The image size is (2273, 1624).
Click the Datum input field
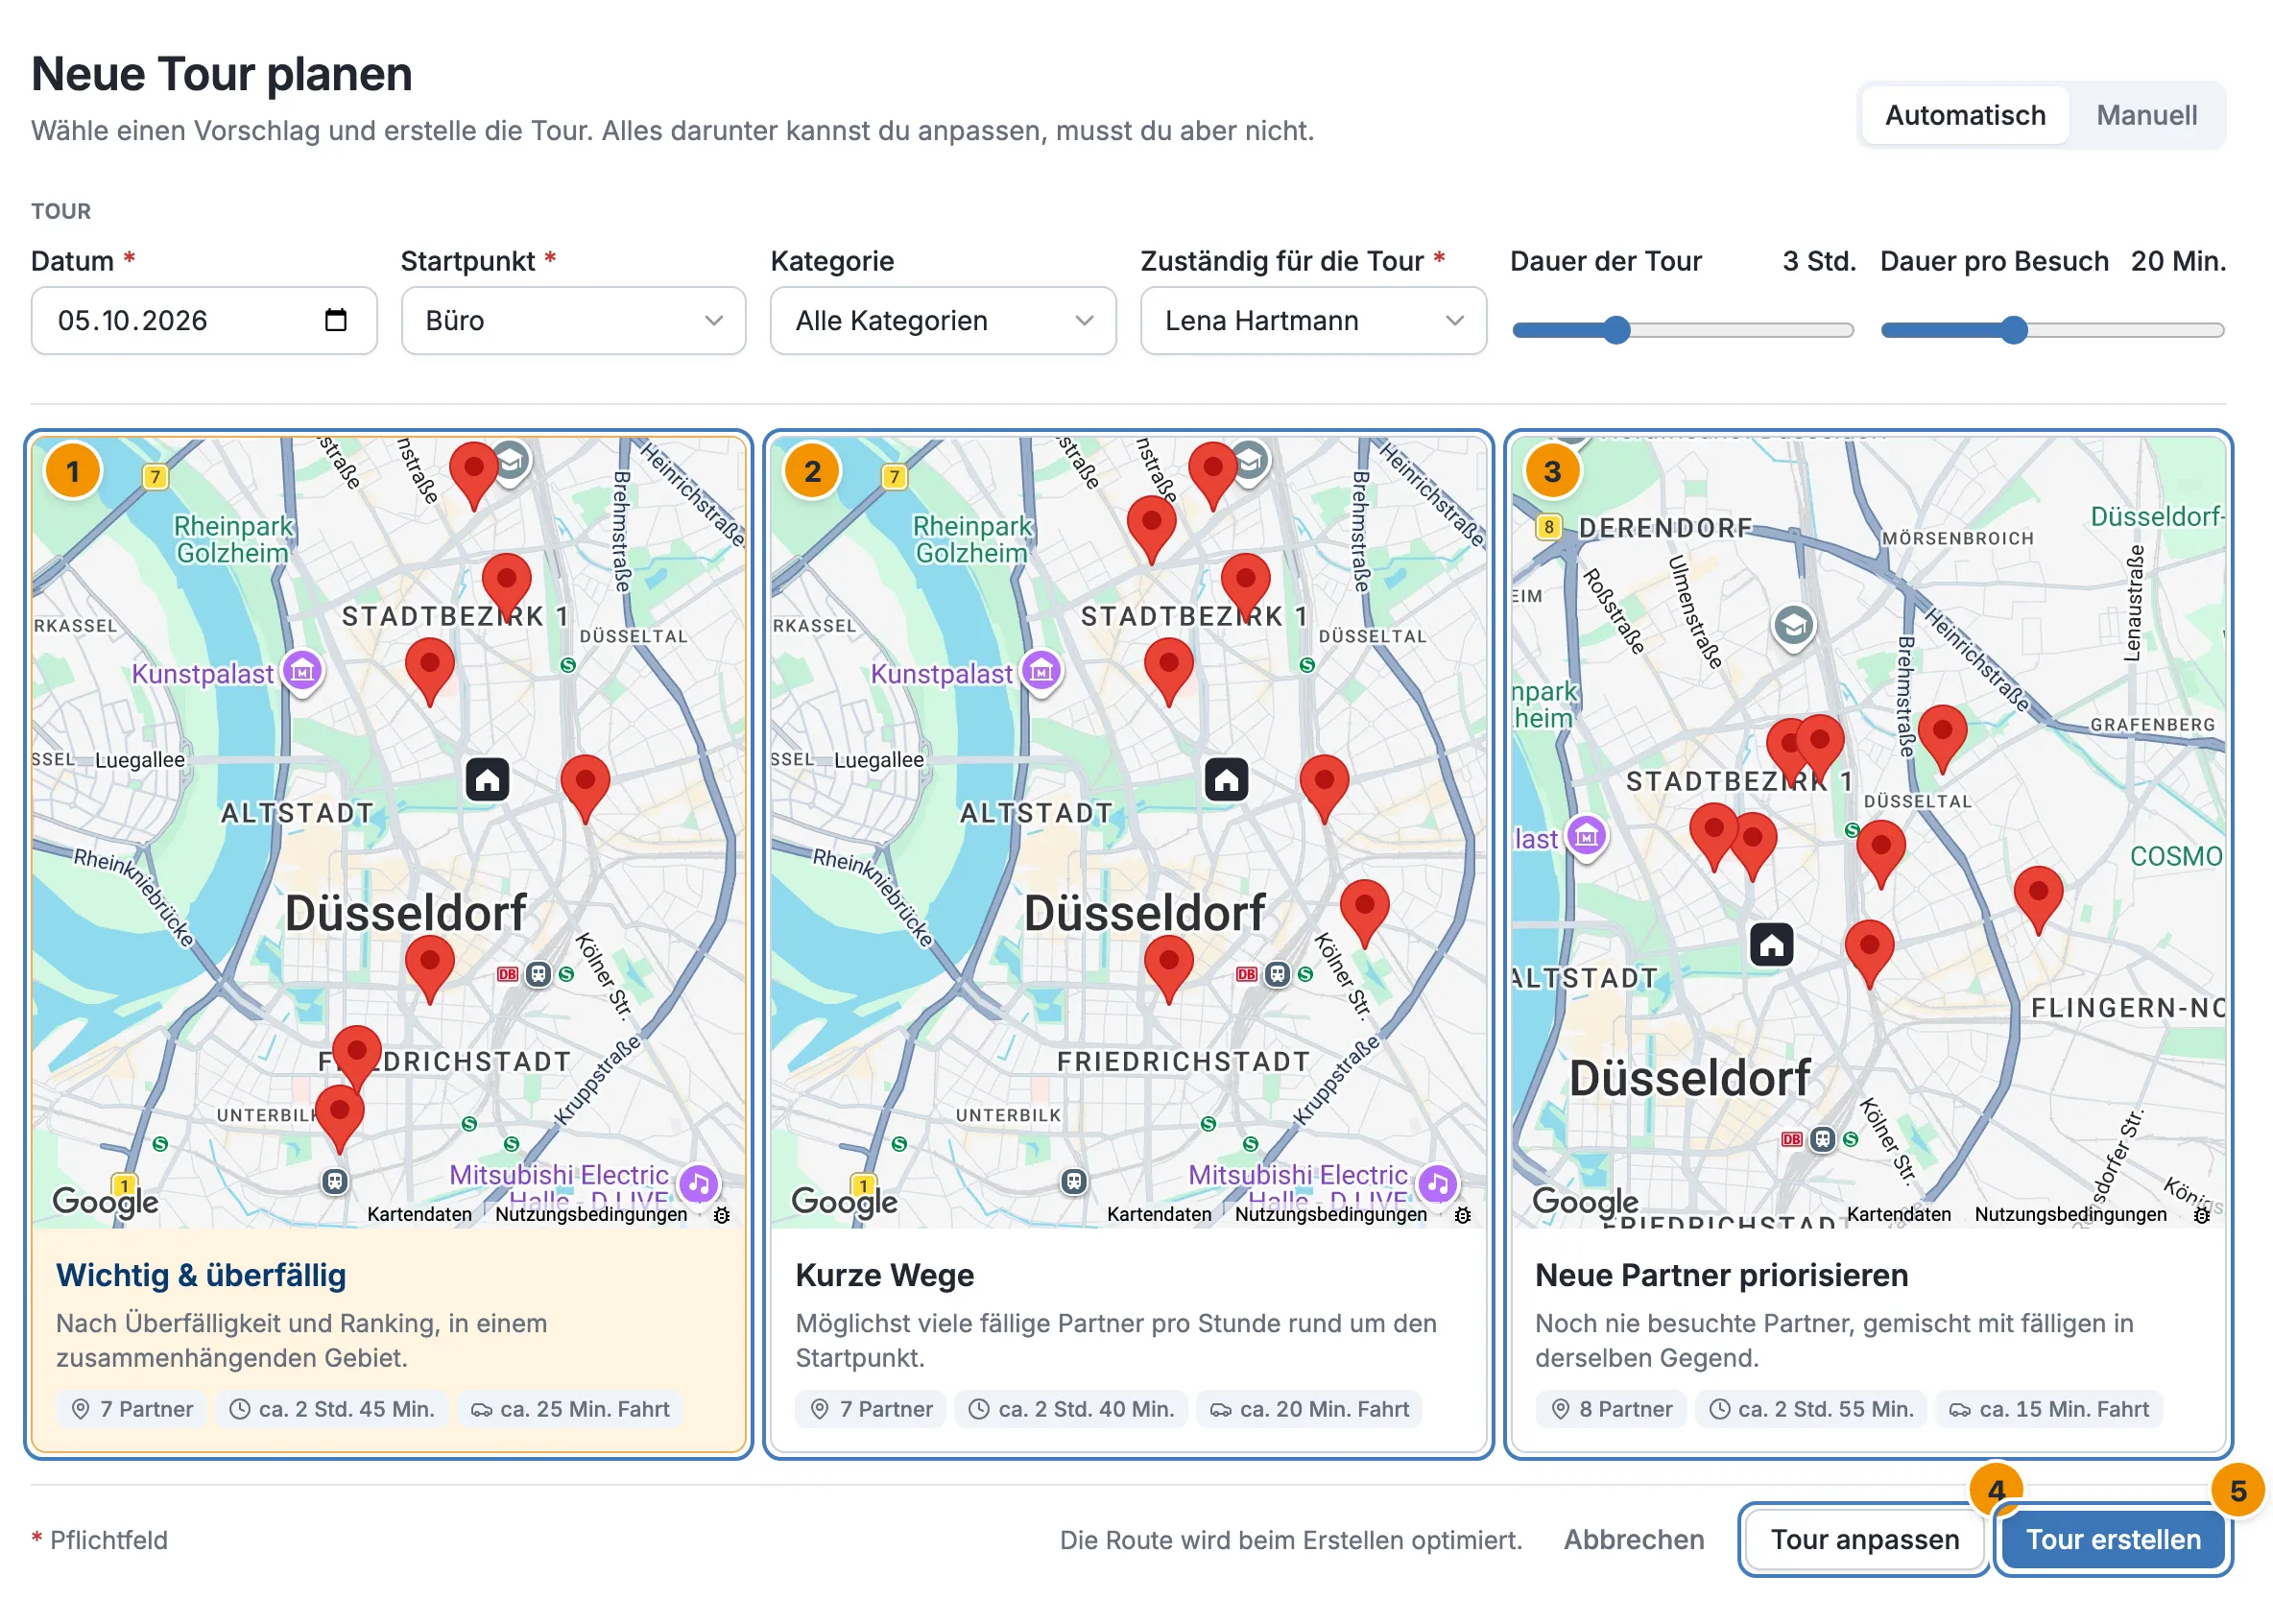click(204, 321)
